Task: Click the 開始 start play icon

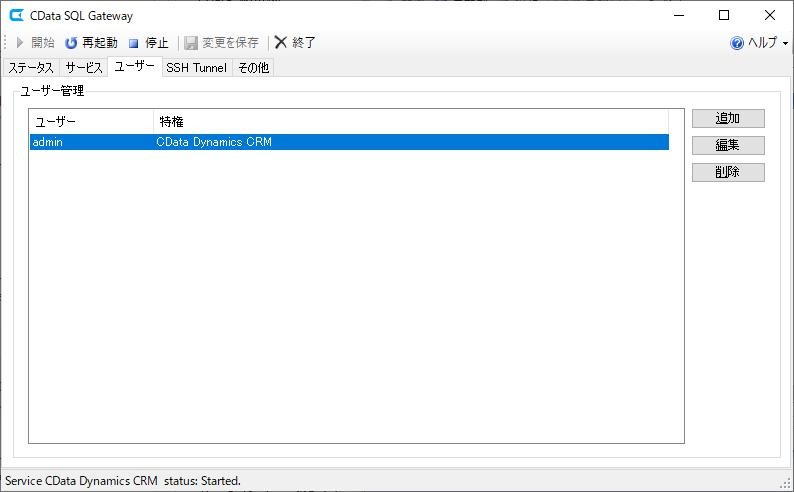Action: (x=20, y=43)
